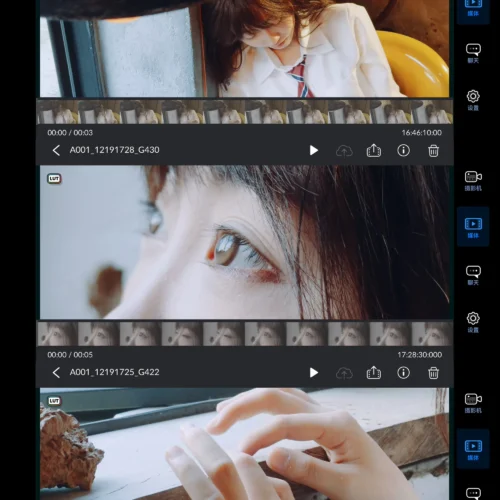The height and width of the screenshot is (500, 500).
Task: Show info for clip A001_12191725_G422
Action: (403, 372)
